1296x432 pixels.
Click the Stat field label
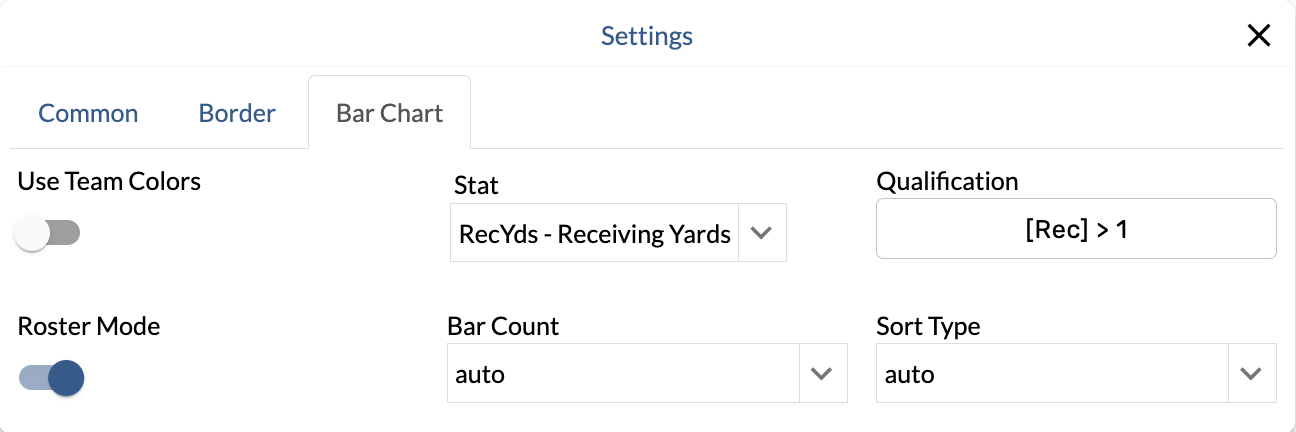click(x=476, y=184)
